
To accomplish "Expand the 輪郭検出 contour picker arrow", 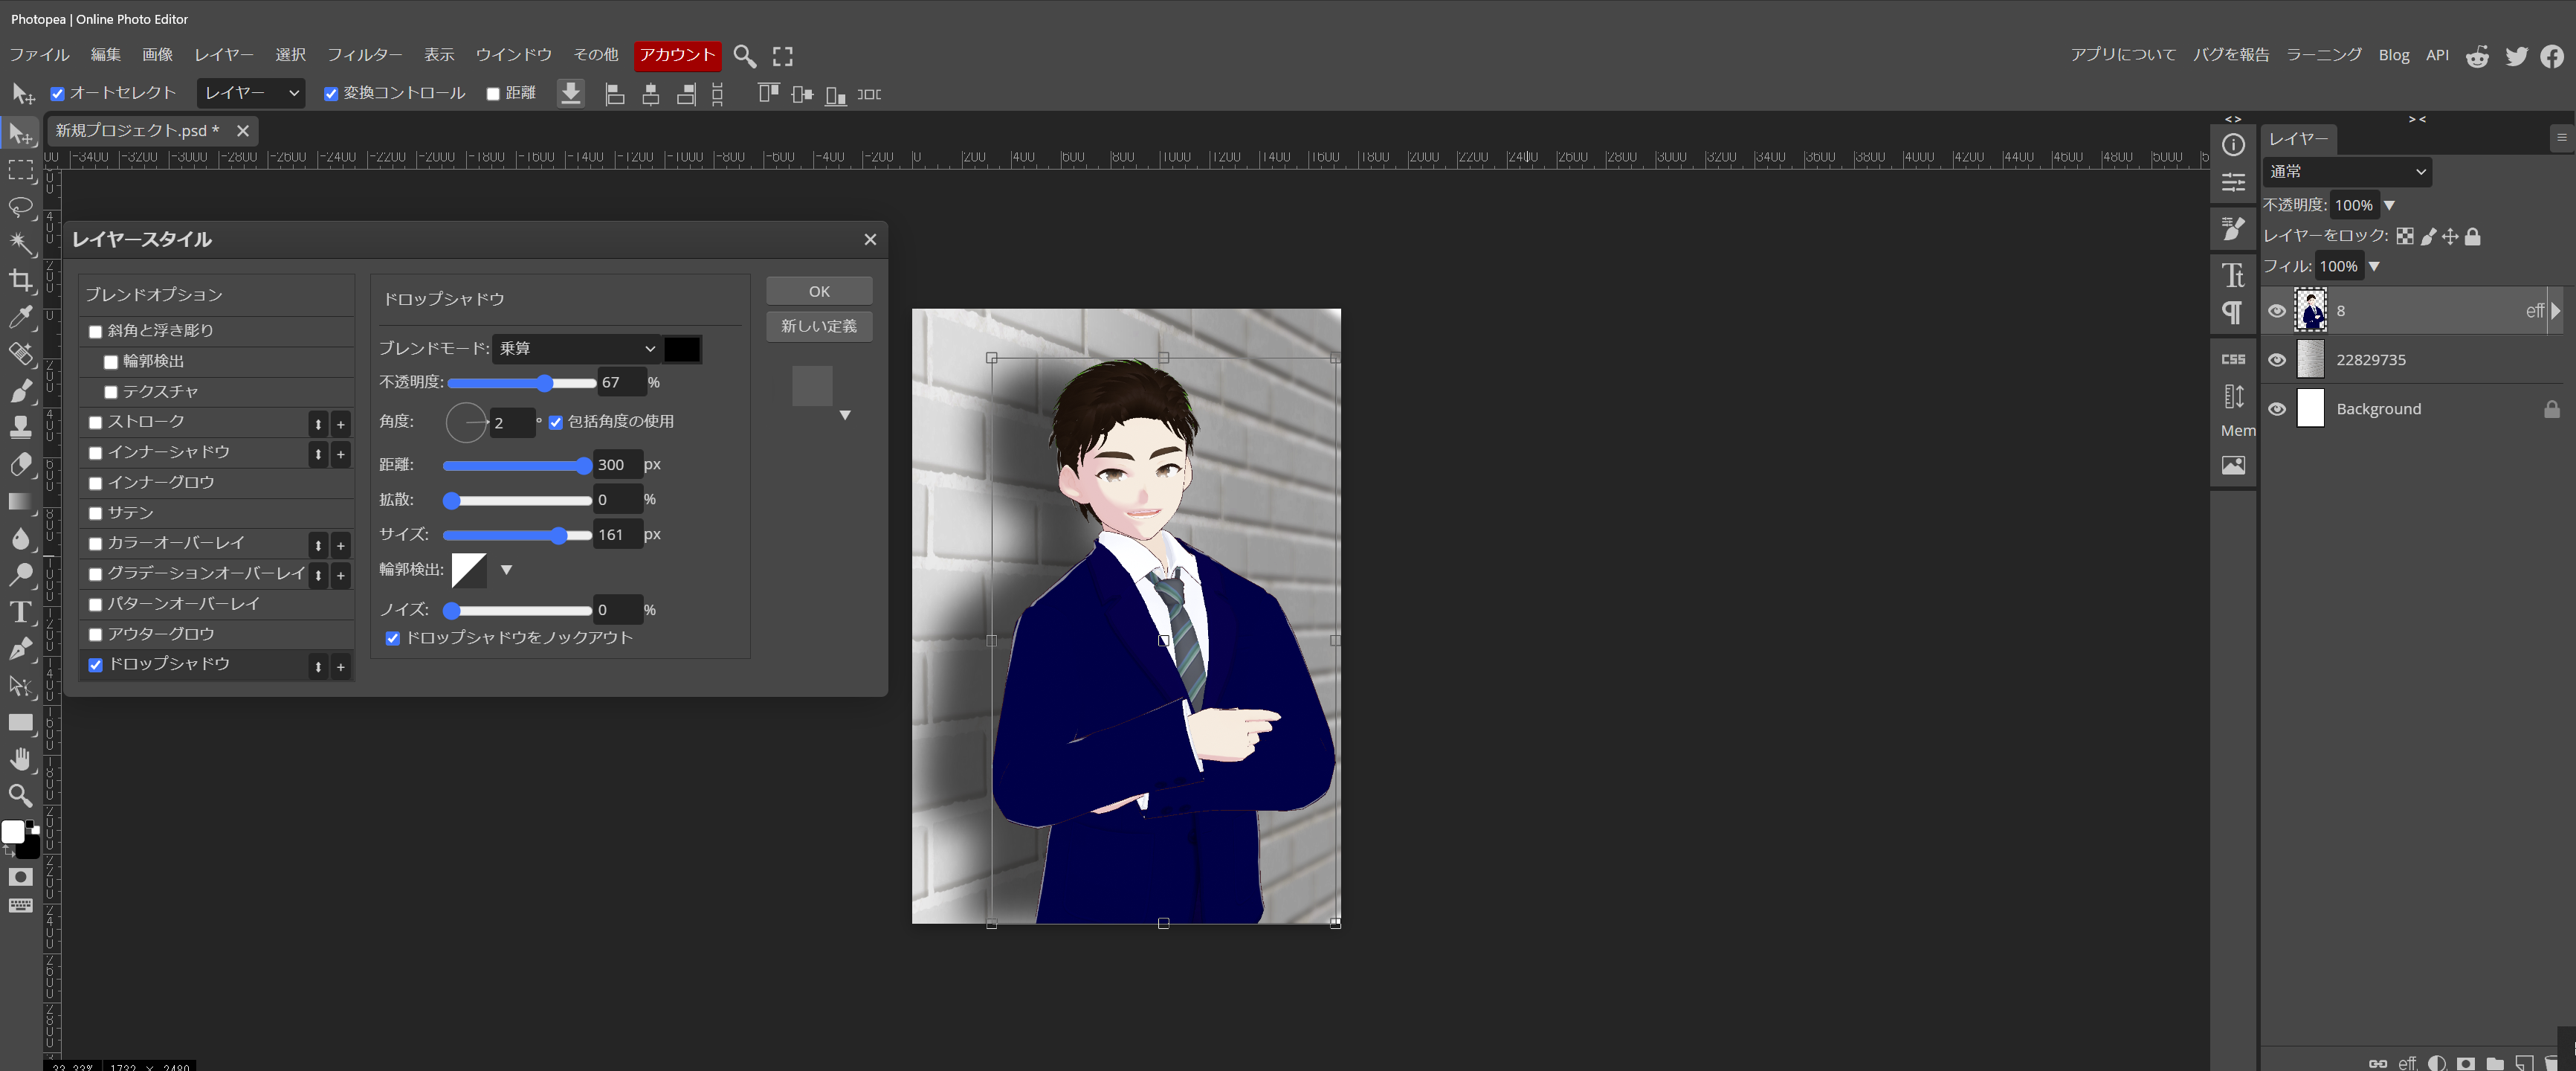I will (506, 570).
